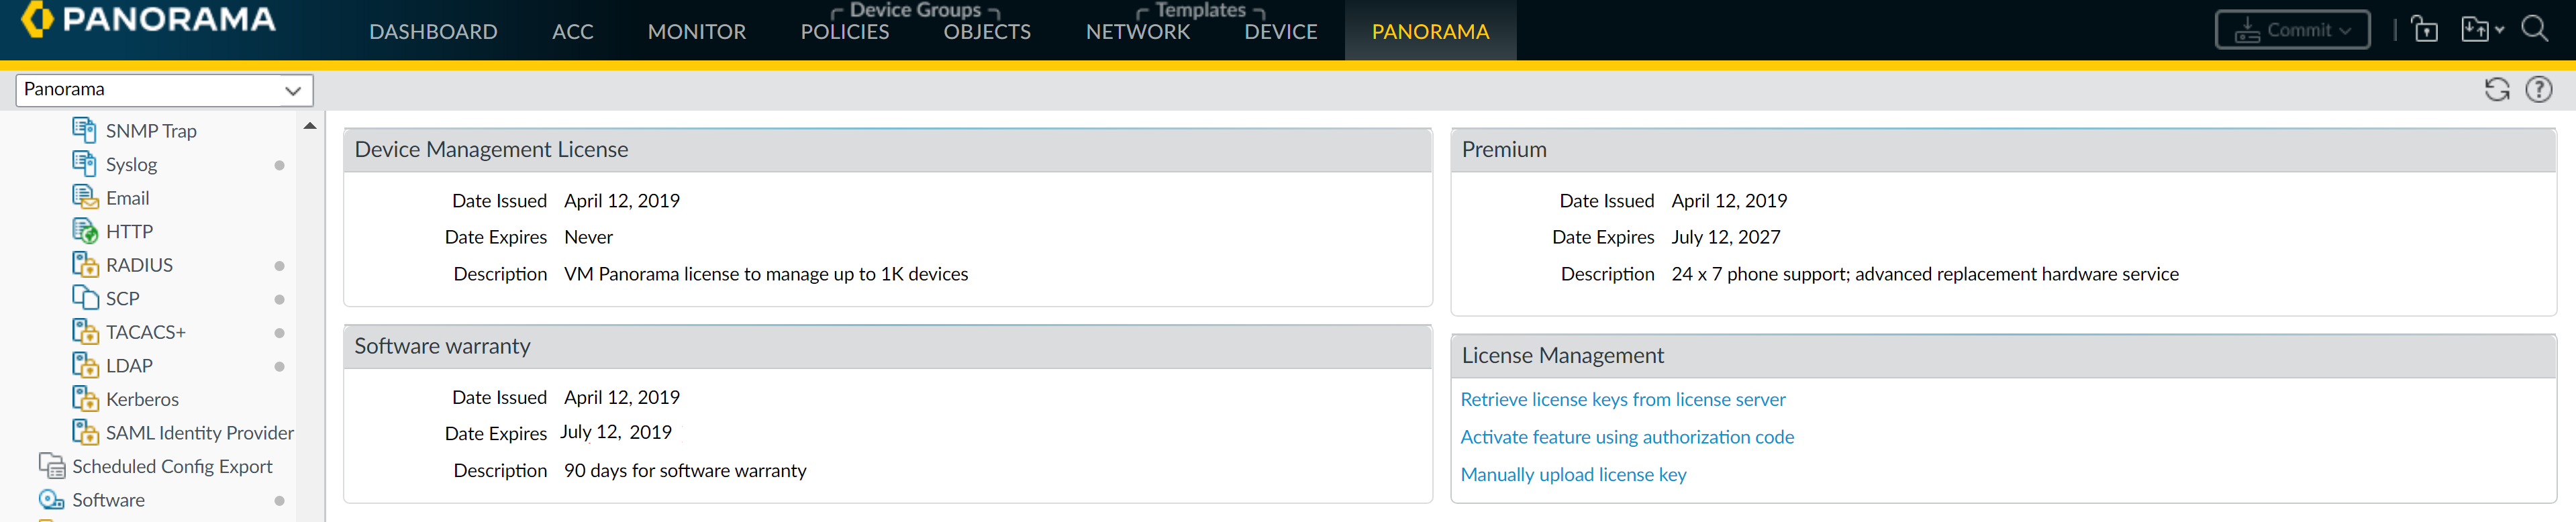Image resolution: width=2576 pixels, height=522 pixels.
Task: Click the search magnifier icon
Action: click(x=2534, y=29)
